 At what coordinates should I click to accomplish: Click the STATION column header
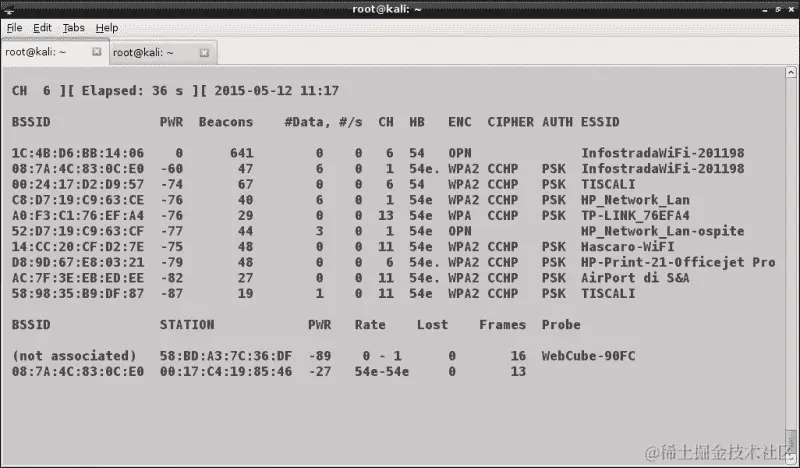(x=187, y=325)
